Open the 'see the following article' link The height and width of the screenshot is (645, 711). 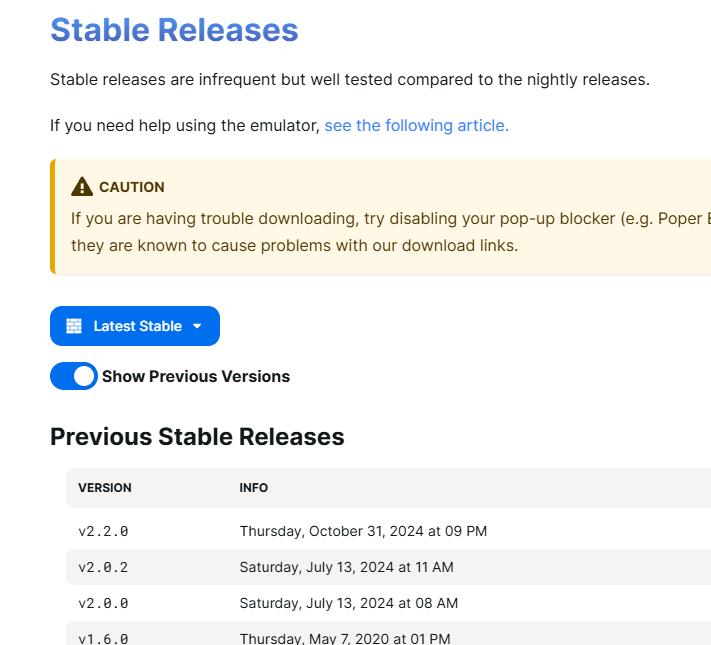pos(416,125)
